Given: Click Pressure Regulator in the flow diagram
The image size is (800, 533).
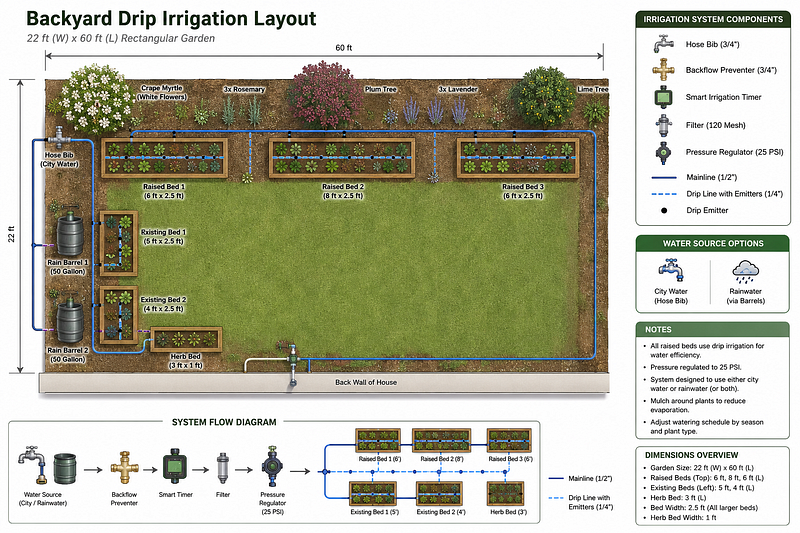Looking at the screenshot, I should [x=272, y=466].
